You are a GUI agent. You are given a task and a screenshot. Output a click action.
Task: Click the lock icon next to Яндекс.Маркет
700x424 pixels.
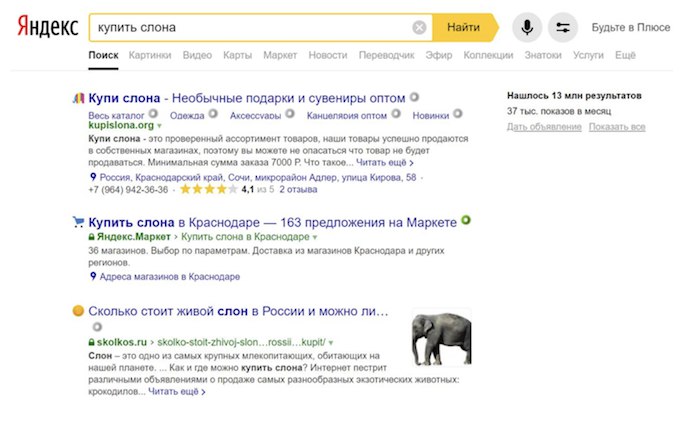point(92,237)
